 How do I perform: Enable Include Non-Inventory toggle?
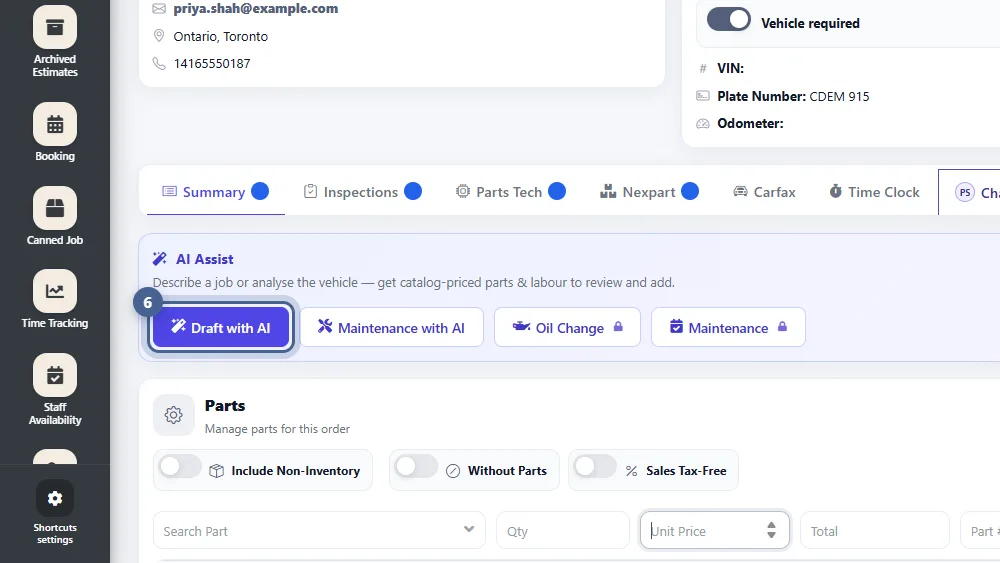(x=180, y=467)
